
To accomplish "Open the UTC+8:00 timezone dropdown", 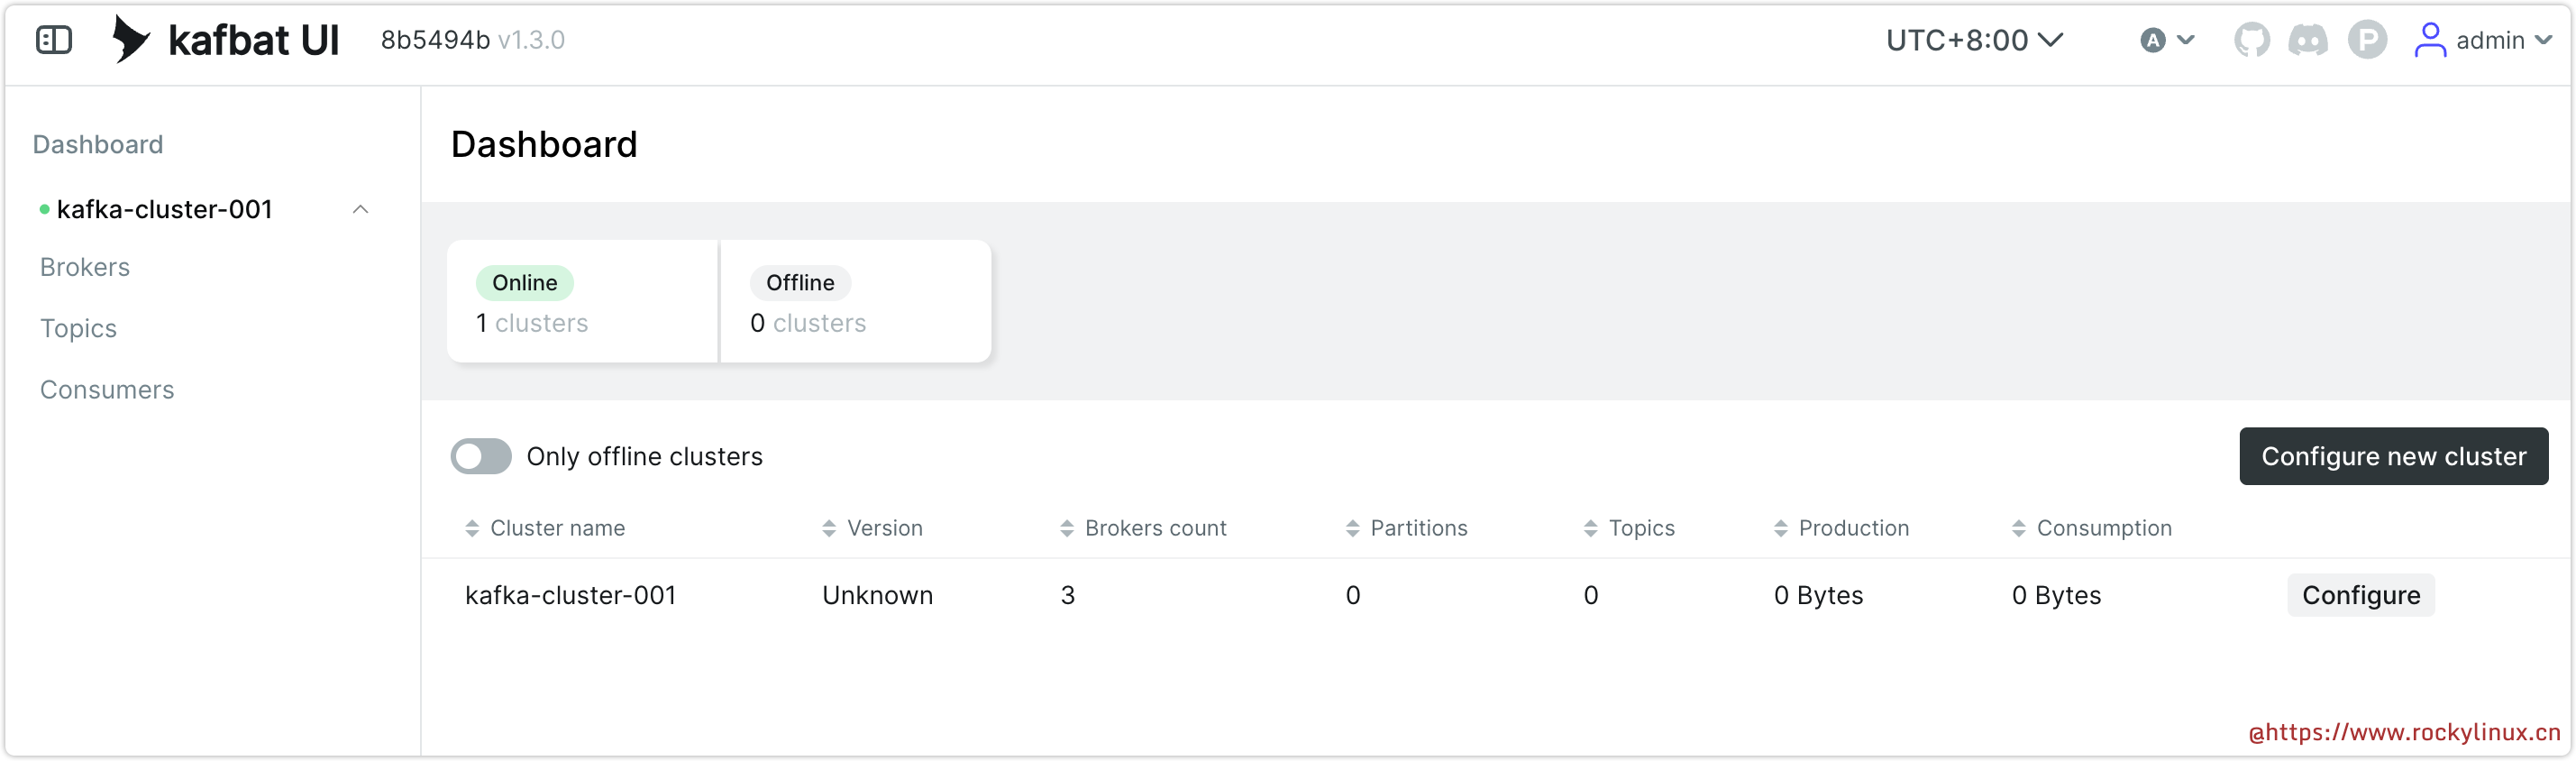I will pyautogui.click(x=1974, y=40).
